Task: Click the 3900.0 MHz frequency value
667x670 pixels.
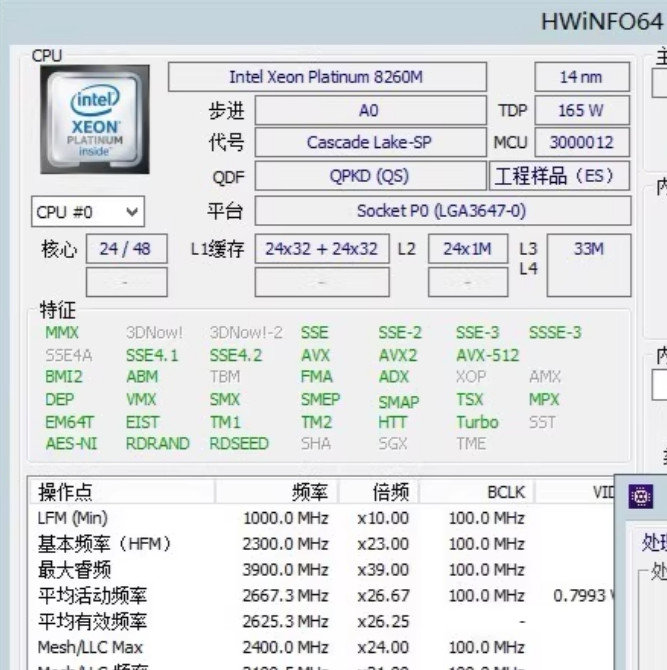Action: (285, 570)
